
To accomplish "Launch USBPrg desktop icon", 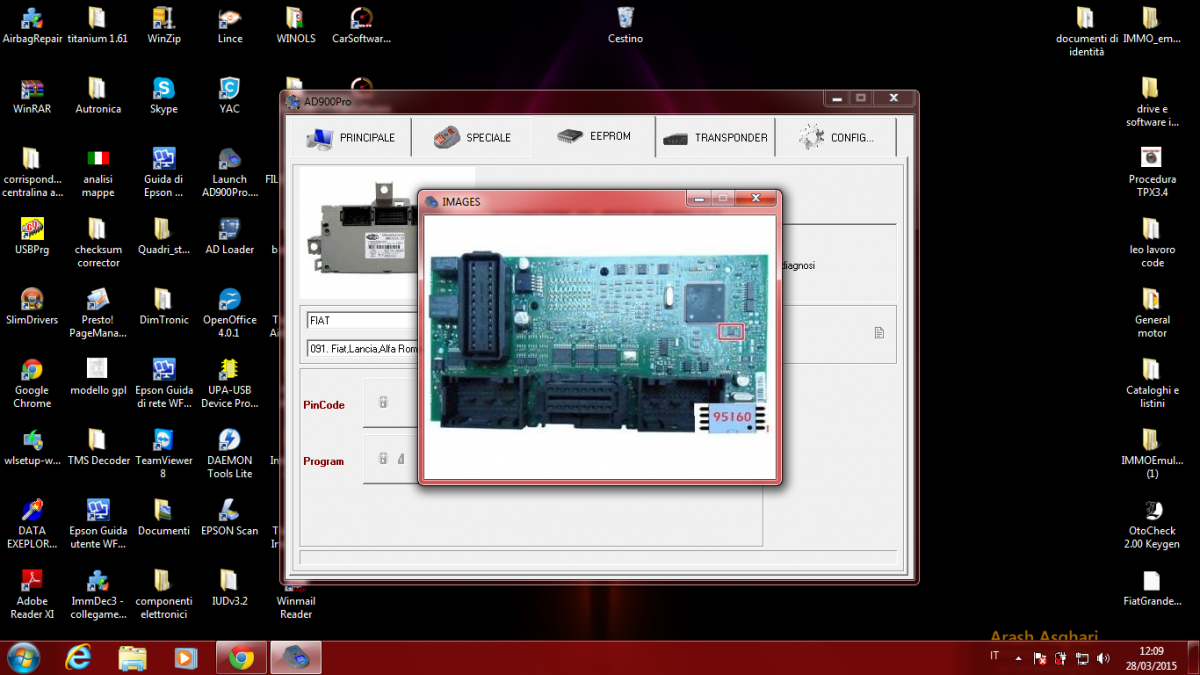I will coord(32,235).
